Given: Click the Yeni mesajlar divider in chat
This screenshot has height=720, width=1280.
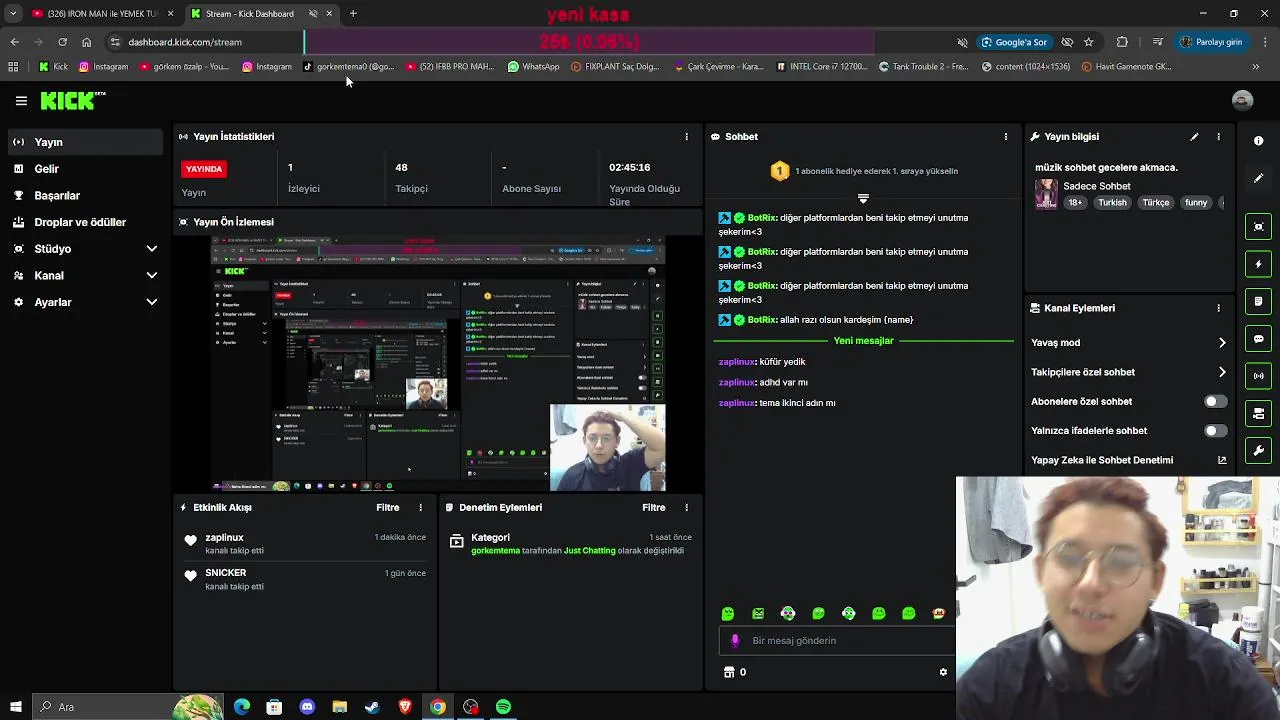Looking at the screenshot, I should (864, 341).
